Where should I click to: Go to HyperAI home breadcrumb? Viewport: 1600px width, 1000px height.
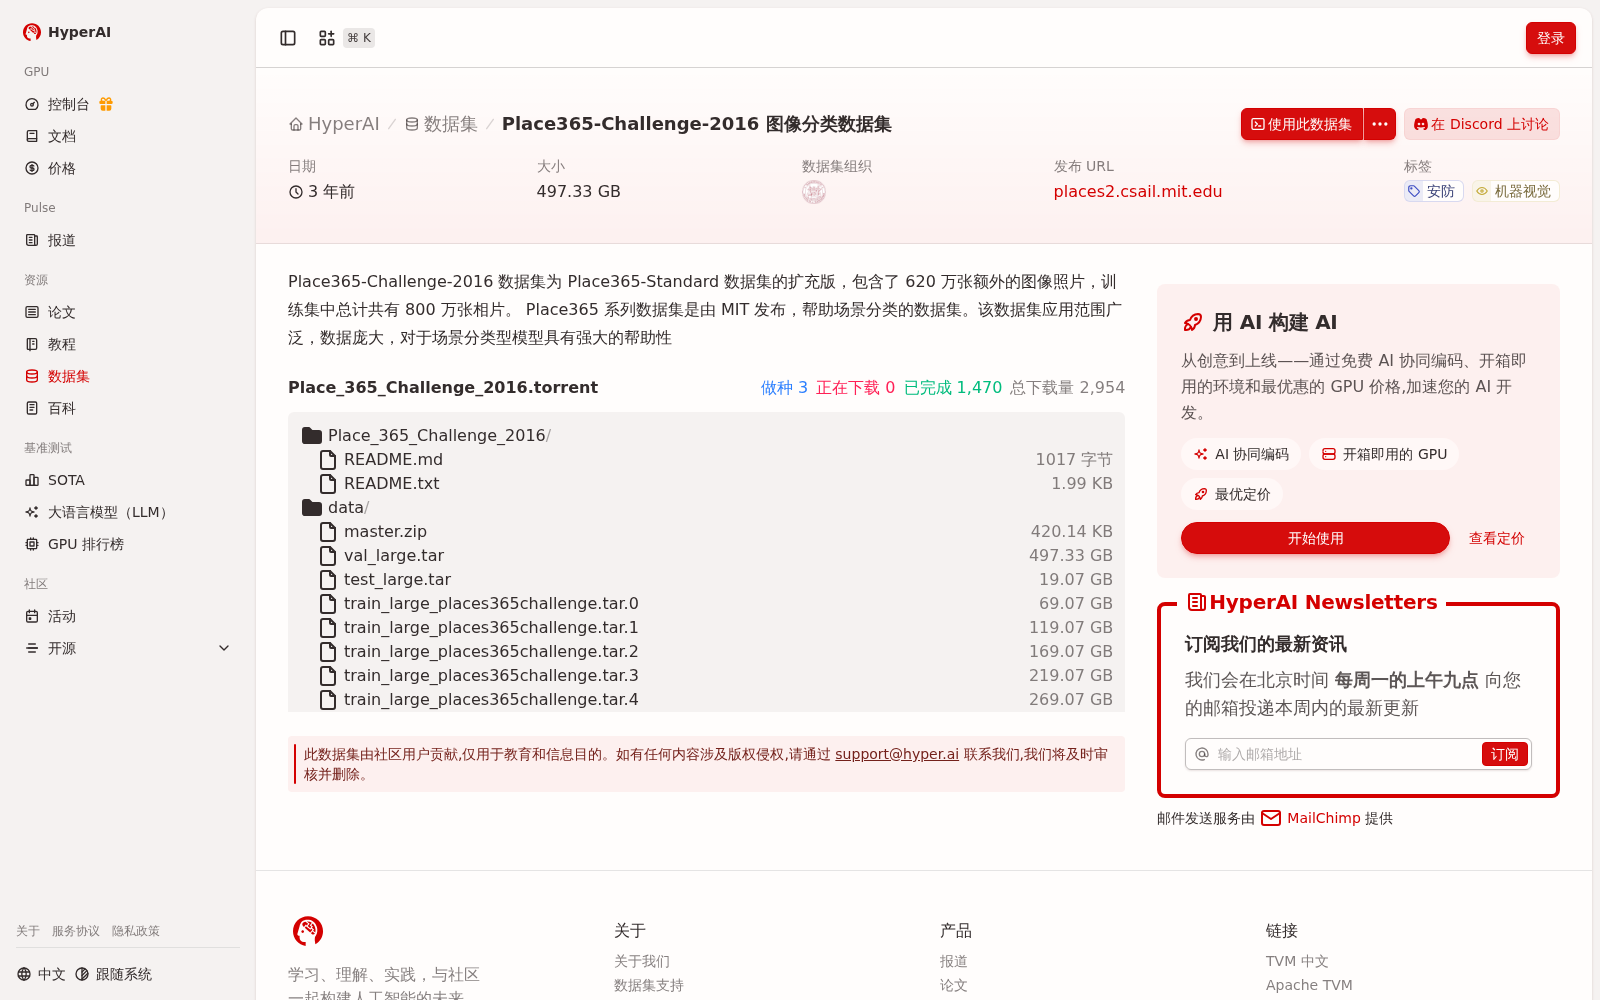334,124
